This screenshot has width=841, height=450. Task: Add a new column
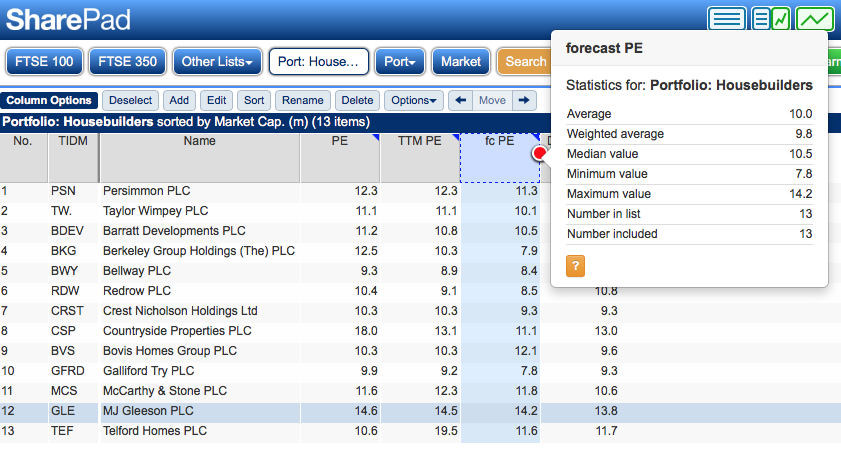coord(179,100)
